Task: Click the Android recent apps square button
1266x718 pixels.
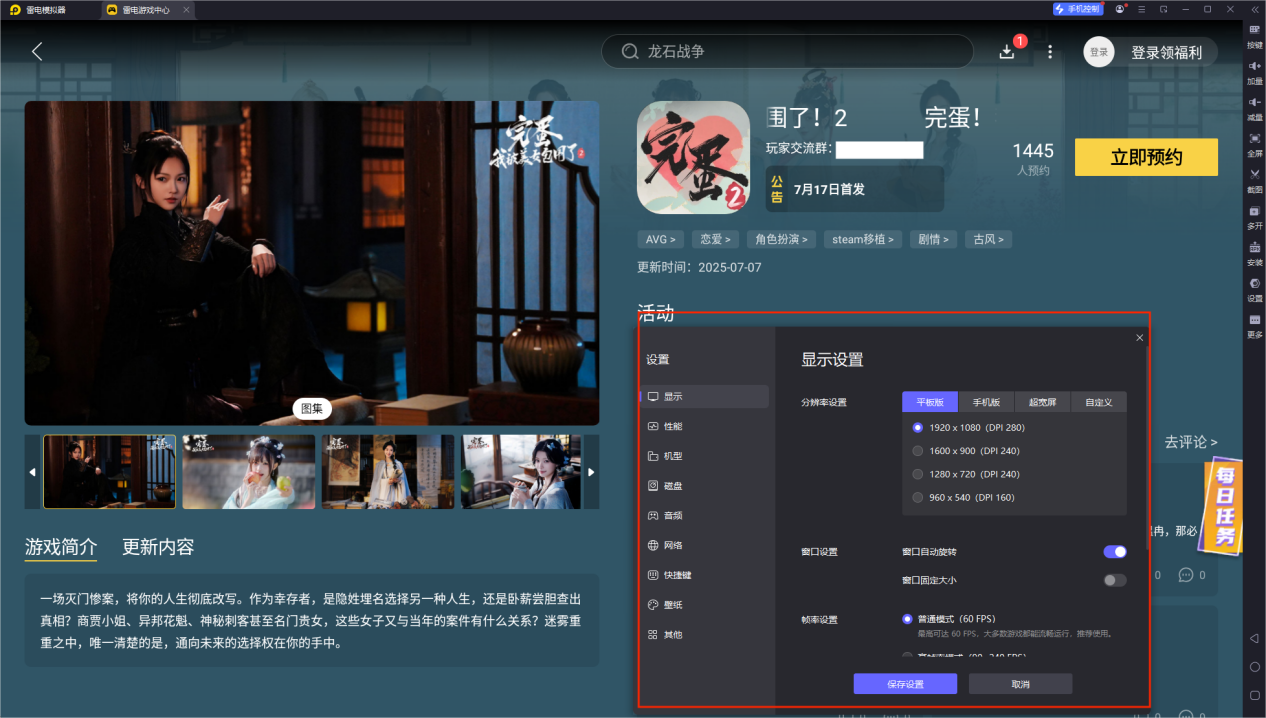Action: pyautogui.click(x=1254, y=695)
